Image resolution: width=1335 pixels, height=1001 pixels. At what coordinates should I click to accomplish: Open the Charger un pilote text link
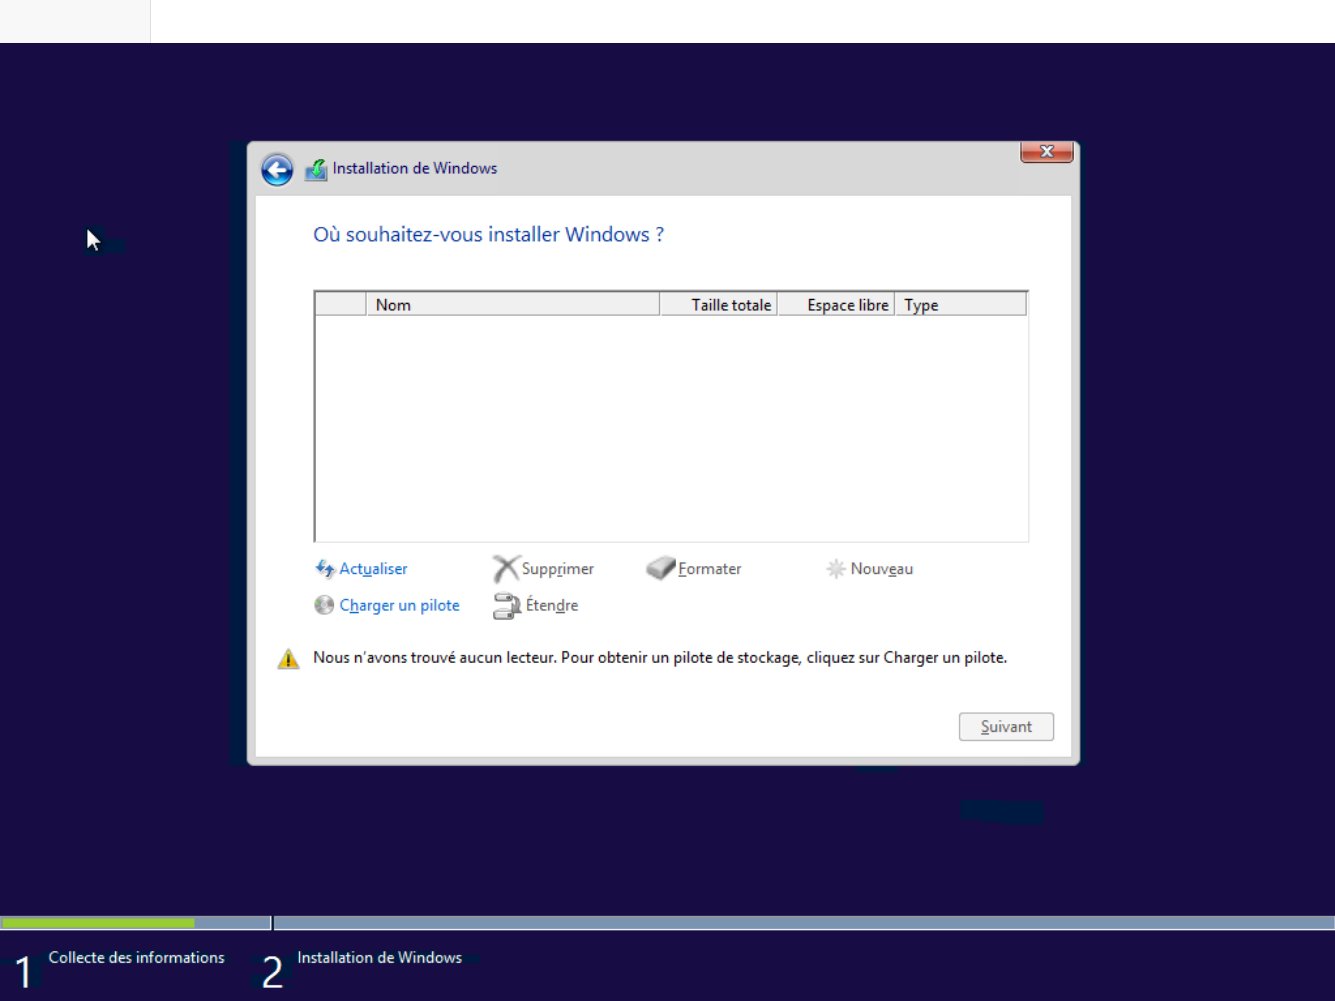click(x=399, y=605)
